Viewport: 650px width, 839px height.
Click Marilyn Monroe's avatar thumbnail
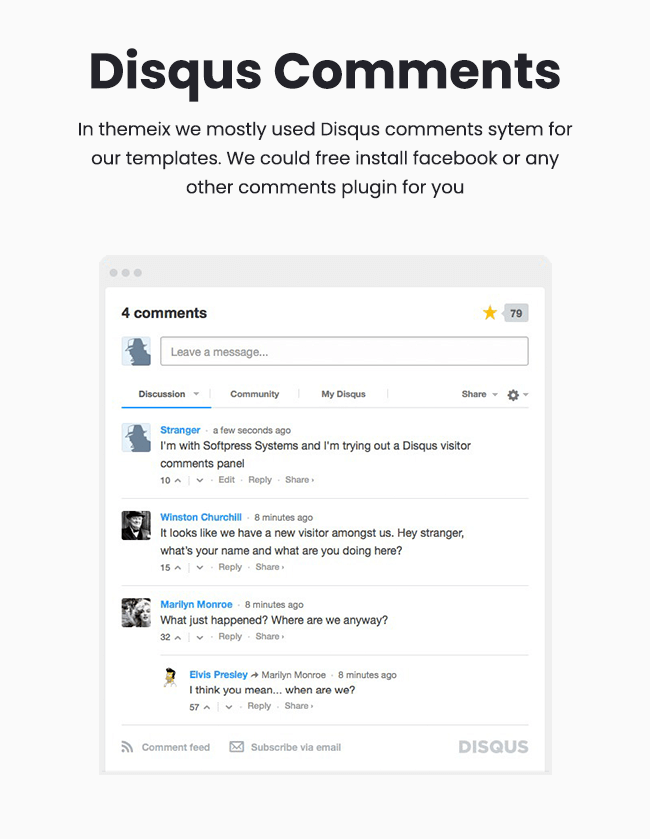click(136, 613)
